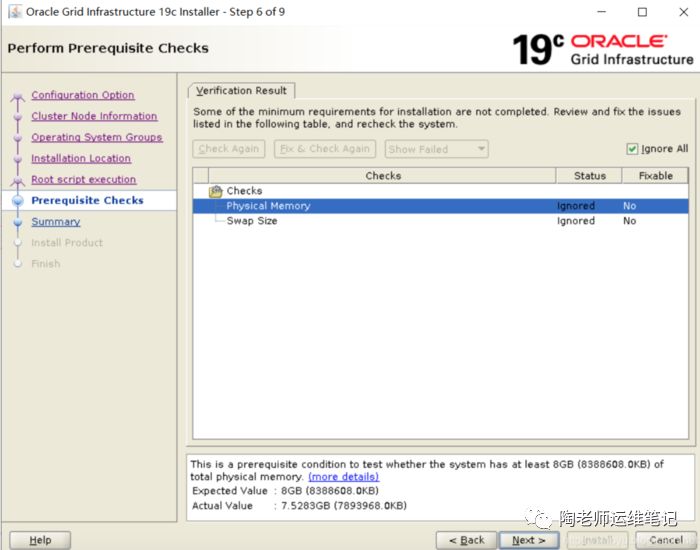Click the Cancel button
Image resolution: width=700 pixels, height=550 pixels.
[666, 540]
